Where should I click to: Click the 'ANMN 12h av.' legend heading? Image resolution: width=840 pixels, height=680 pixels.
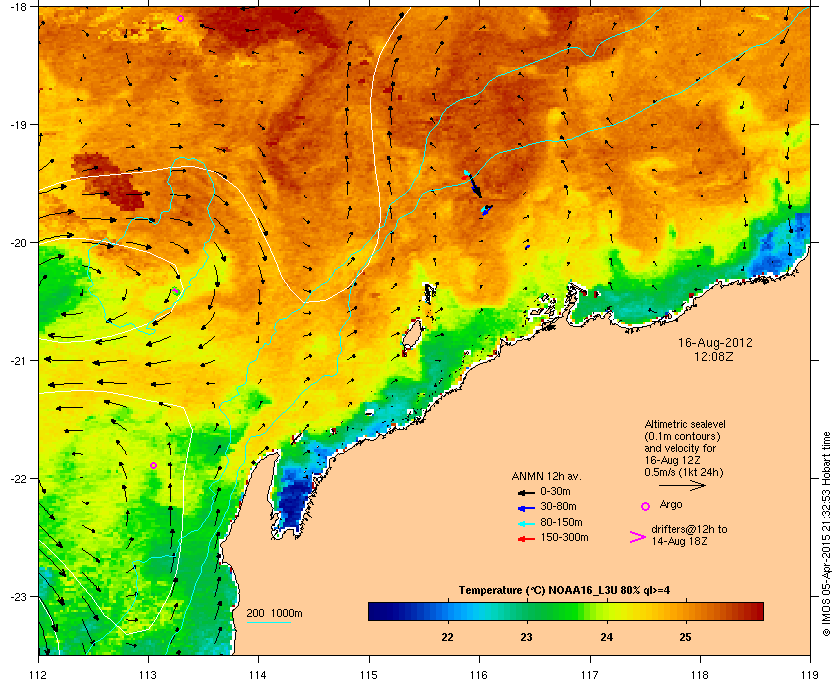click(546, 476)
